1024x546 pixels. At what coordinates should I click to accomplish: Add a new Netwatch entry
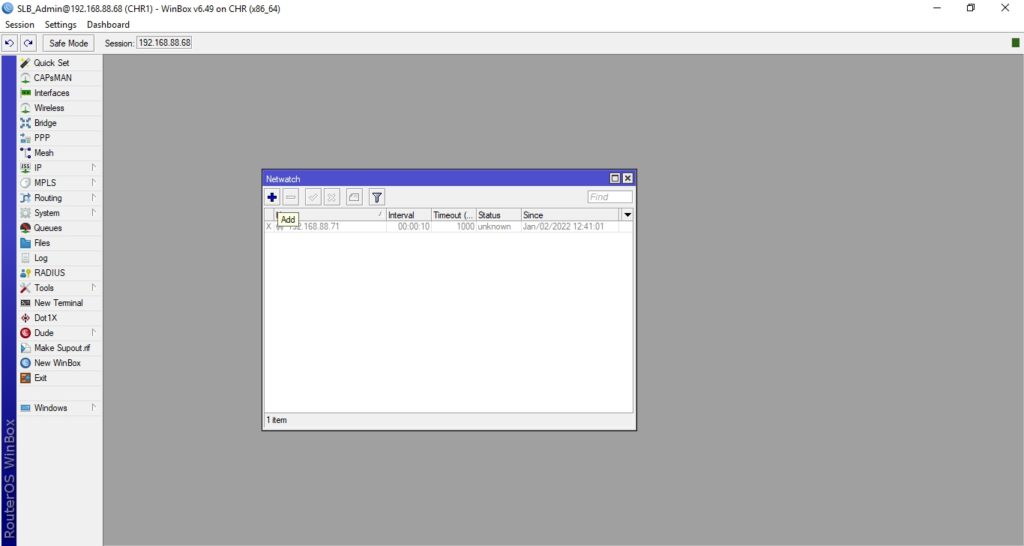272,197
